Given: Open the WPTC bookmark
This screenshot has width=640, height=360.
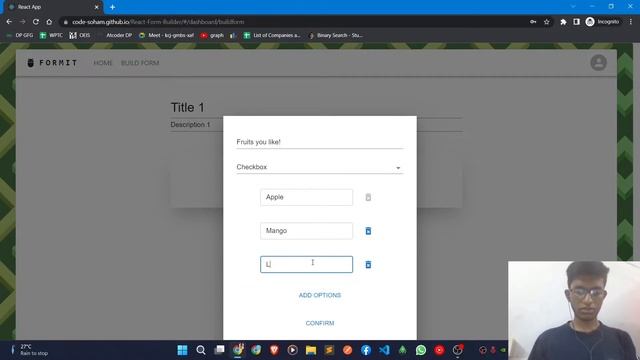Looking at the screenshot, I should click(x=51, y=36).
